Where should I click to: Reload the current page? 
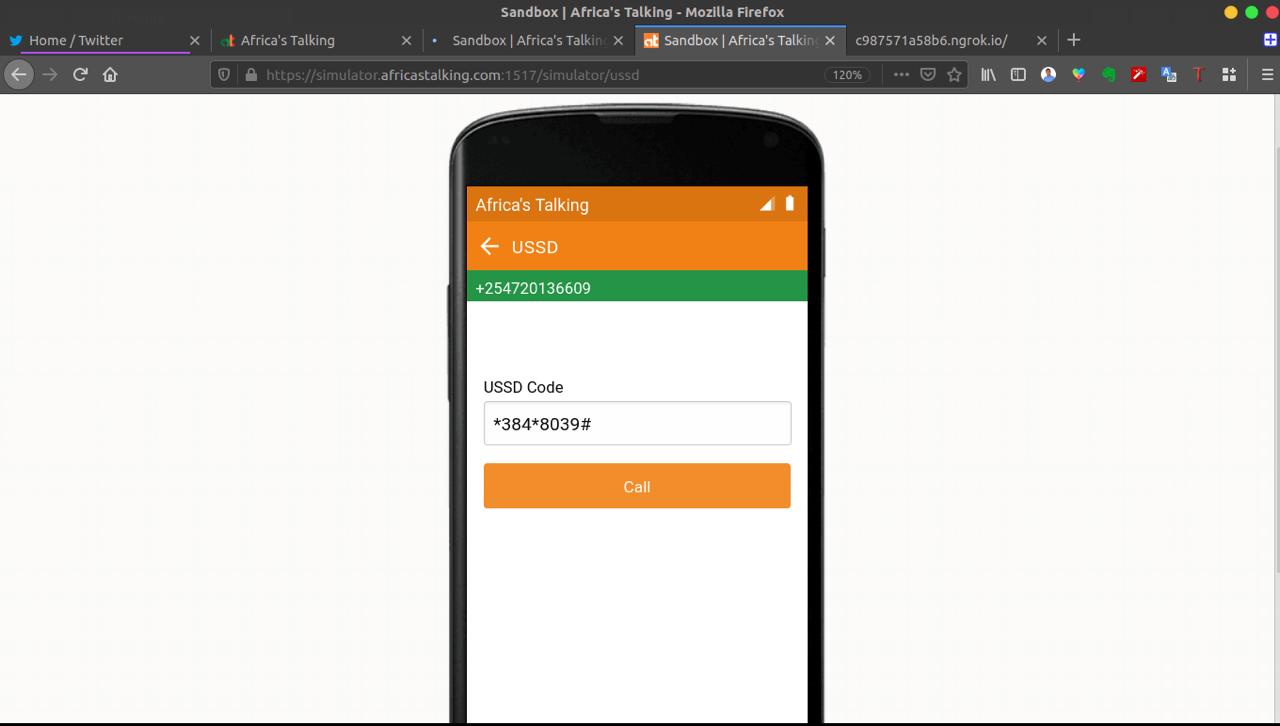click(x=80, y=74)
